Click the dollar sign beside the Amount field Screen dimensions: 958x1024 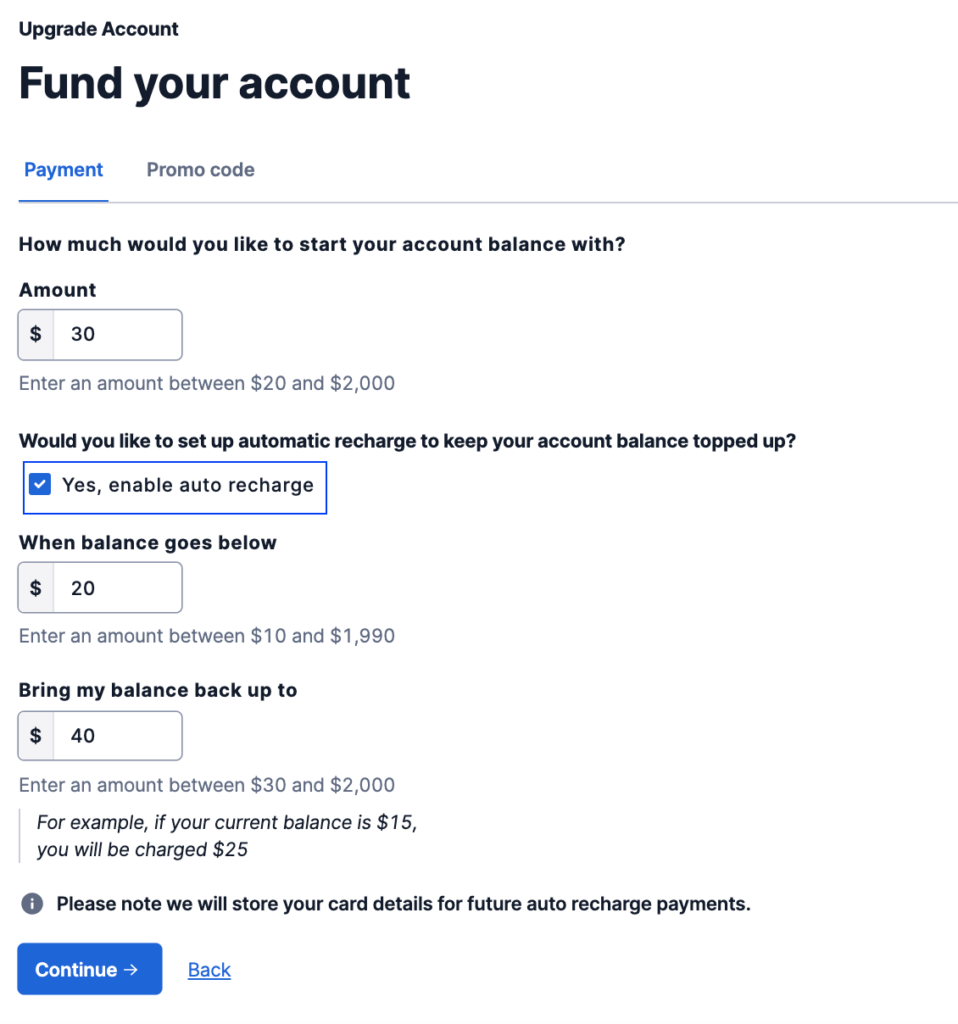(x=36, y=334)
